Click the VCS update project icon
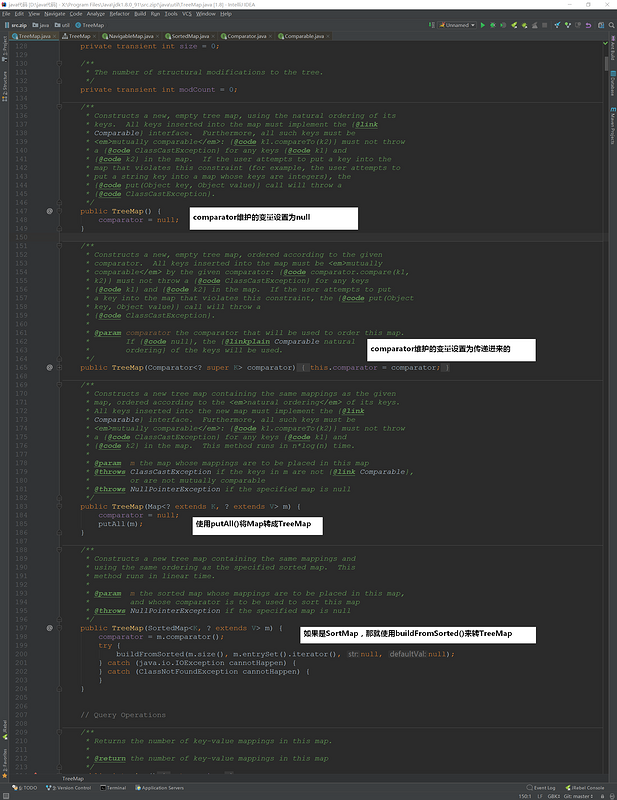The image size is (617, 800). (x=557, y=25)
